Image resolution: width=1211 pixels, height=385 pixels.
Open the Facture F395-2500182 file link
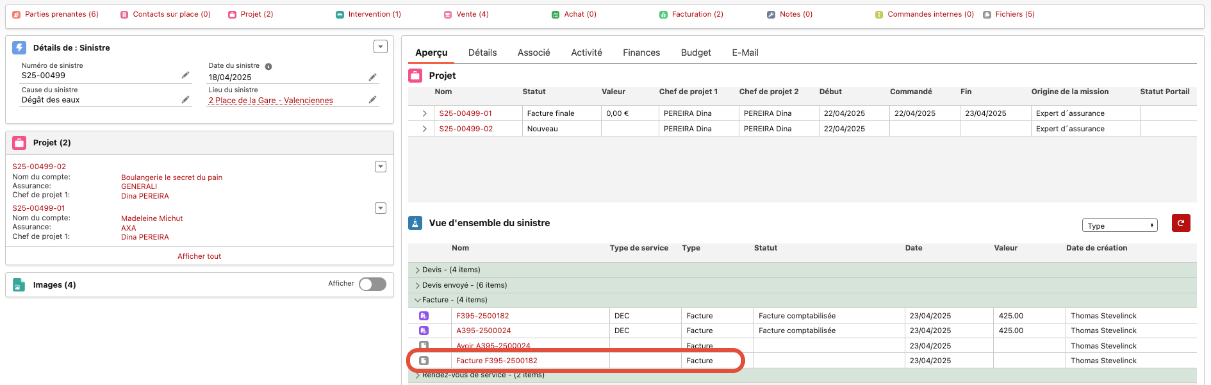496,360
